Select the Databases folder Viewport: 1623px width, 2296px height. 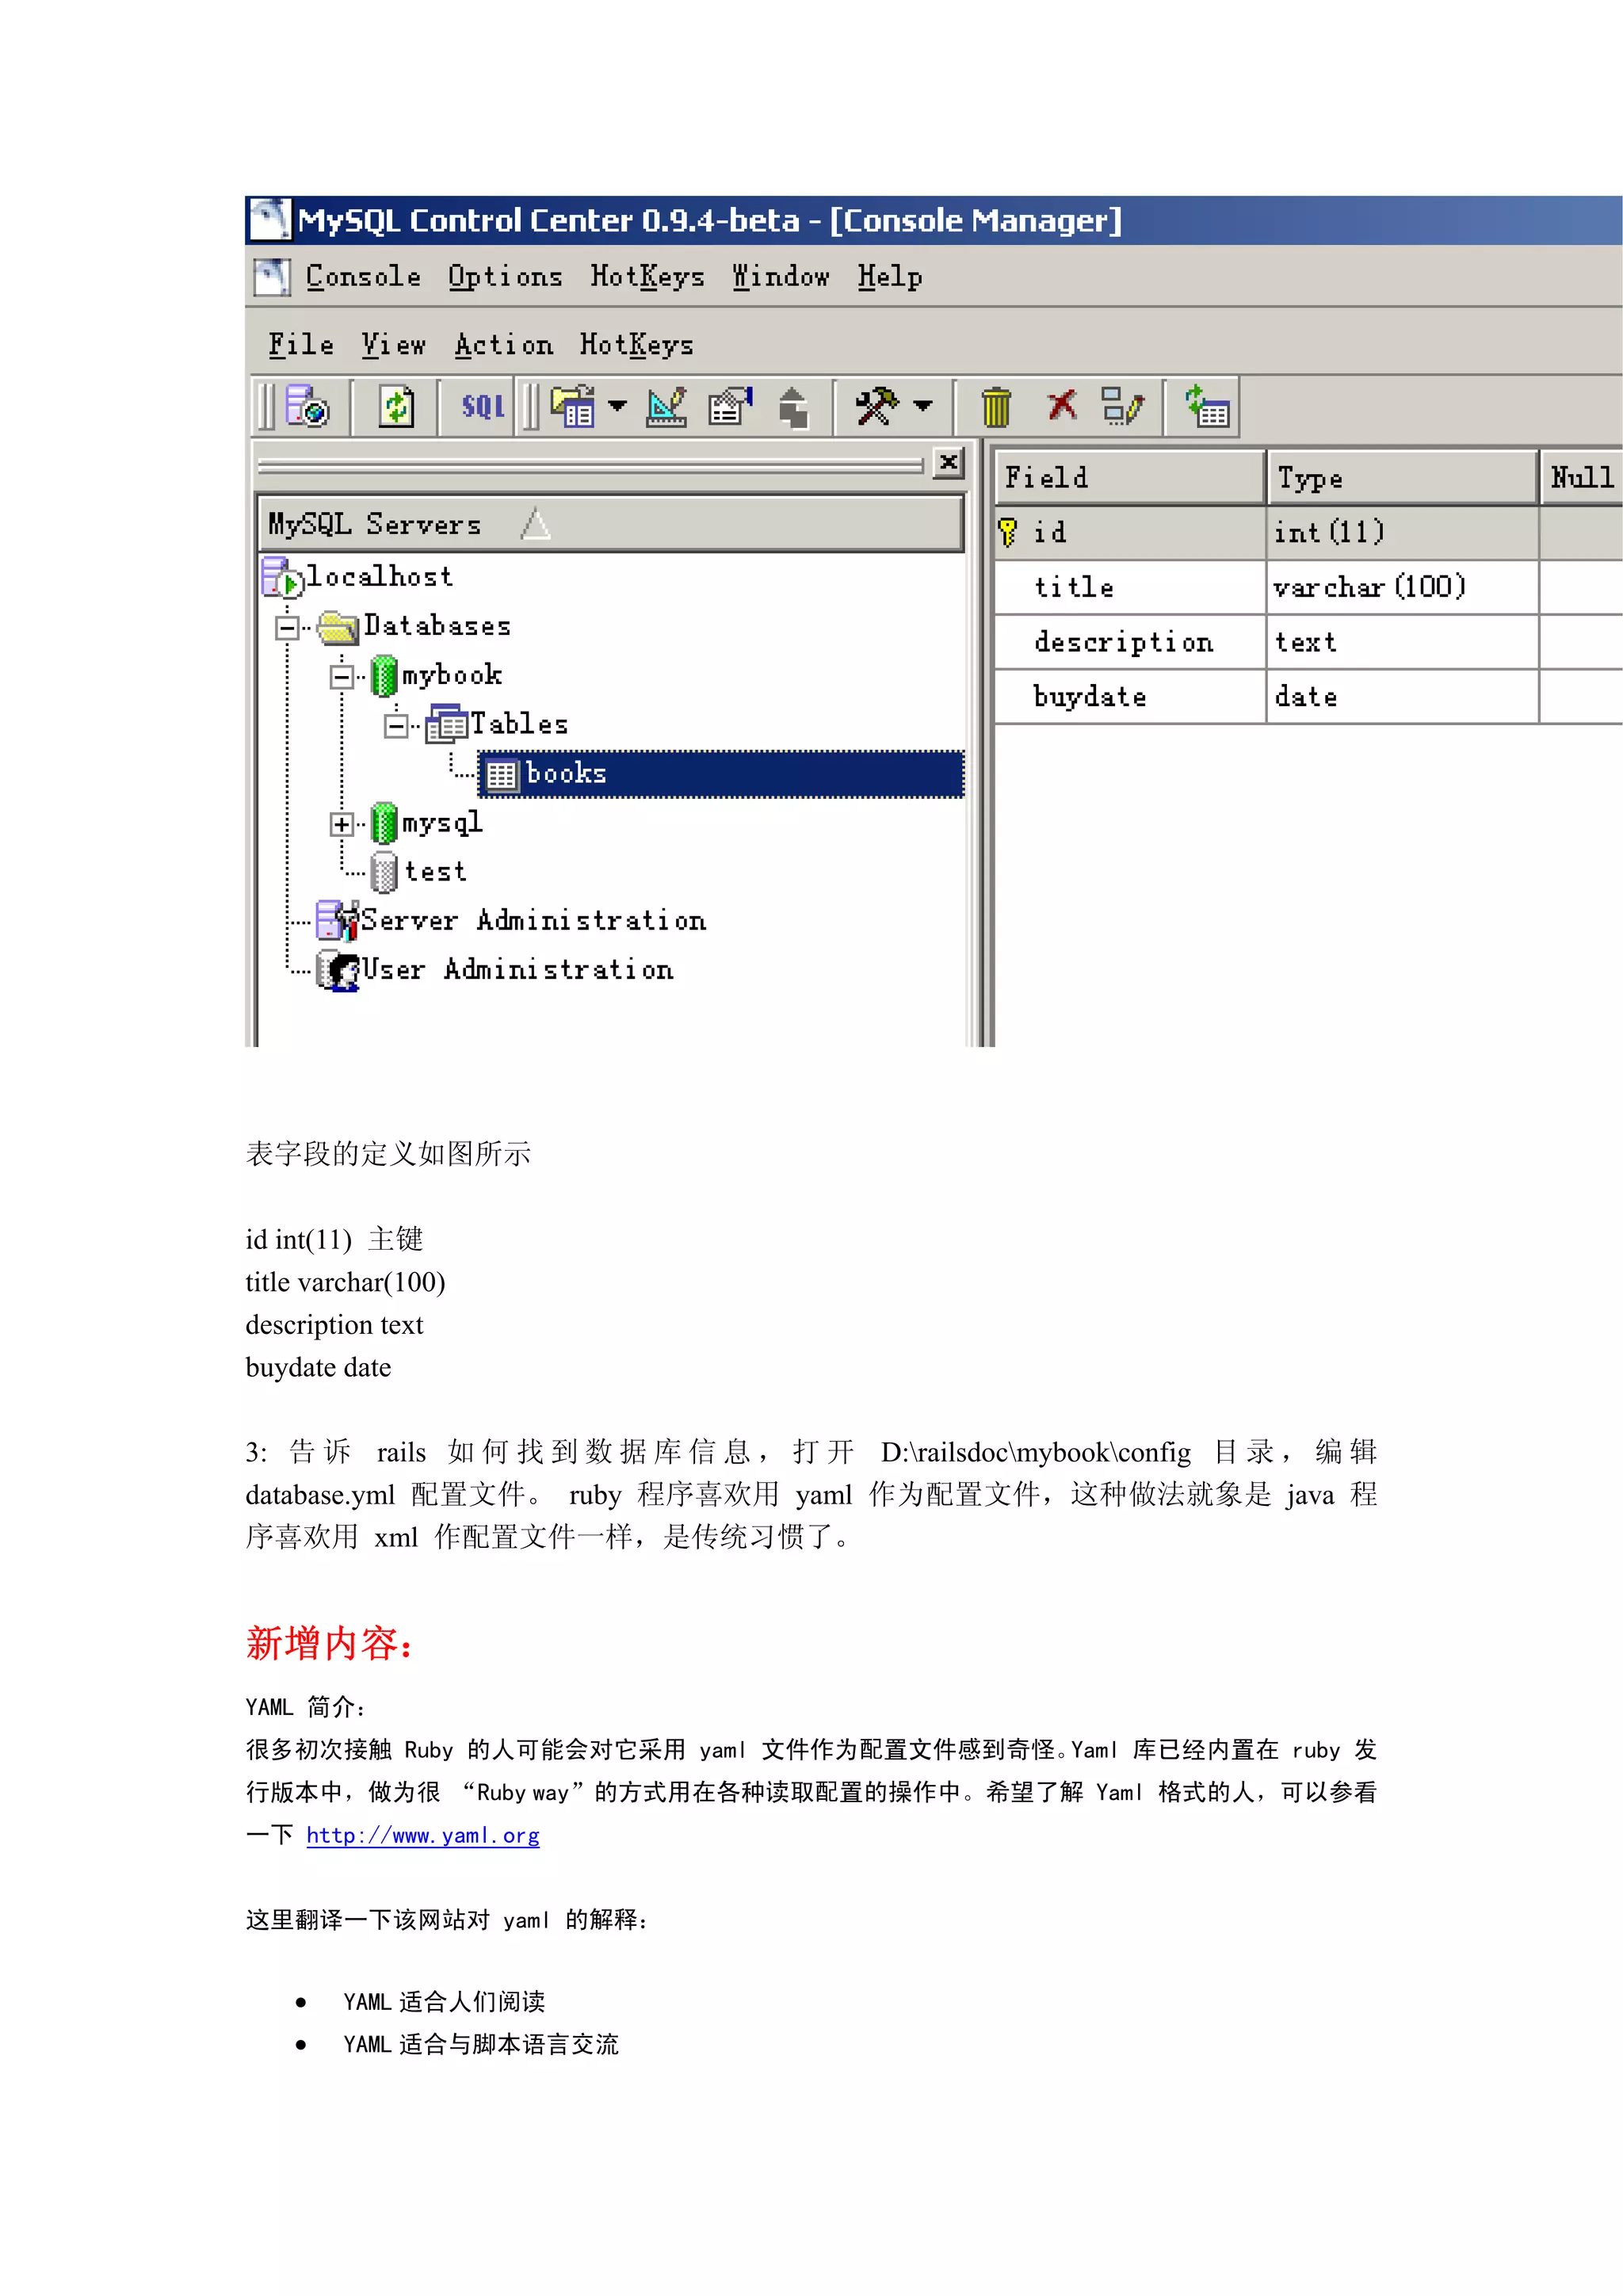tap(437, 626)
